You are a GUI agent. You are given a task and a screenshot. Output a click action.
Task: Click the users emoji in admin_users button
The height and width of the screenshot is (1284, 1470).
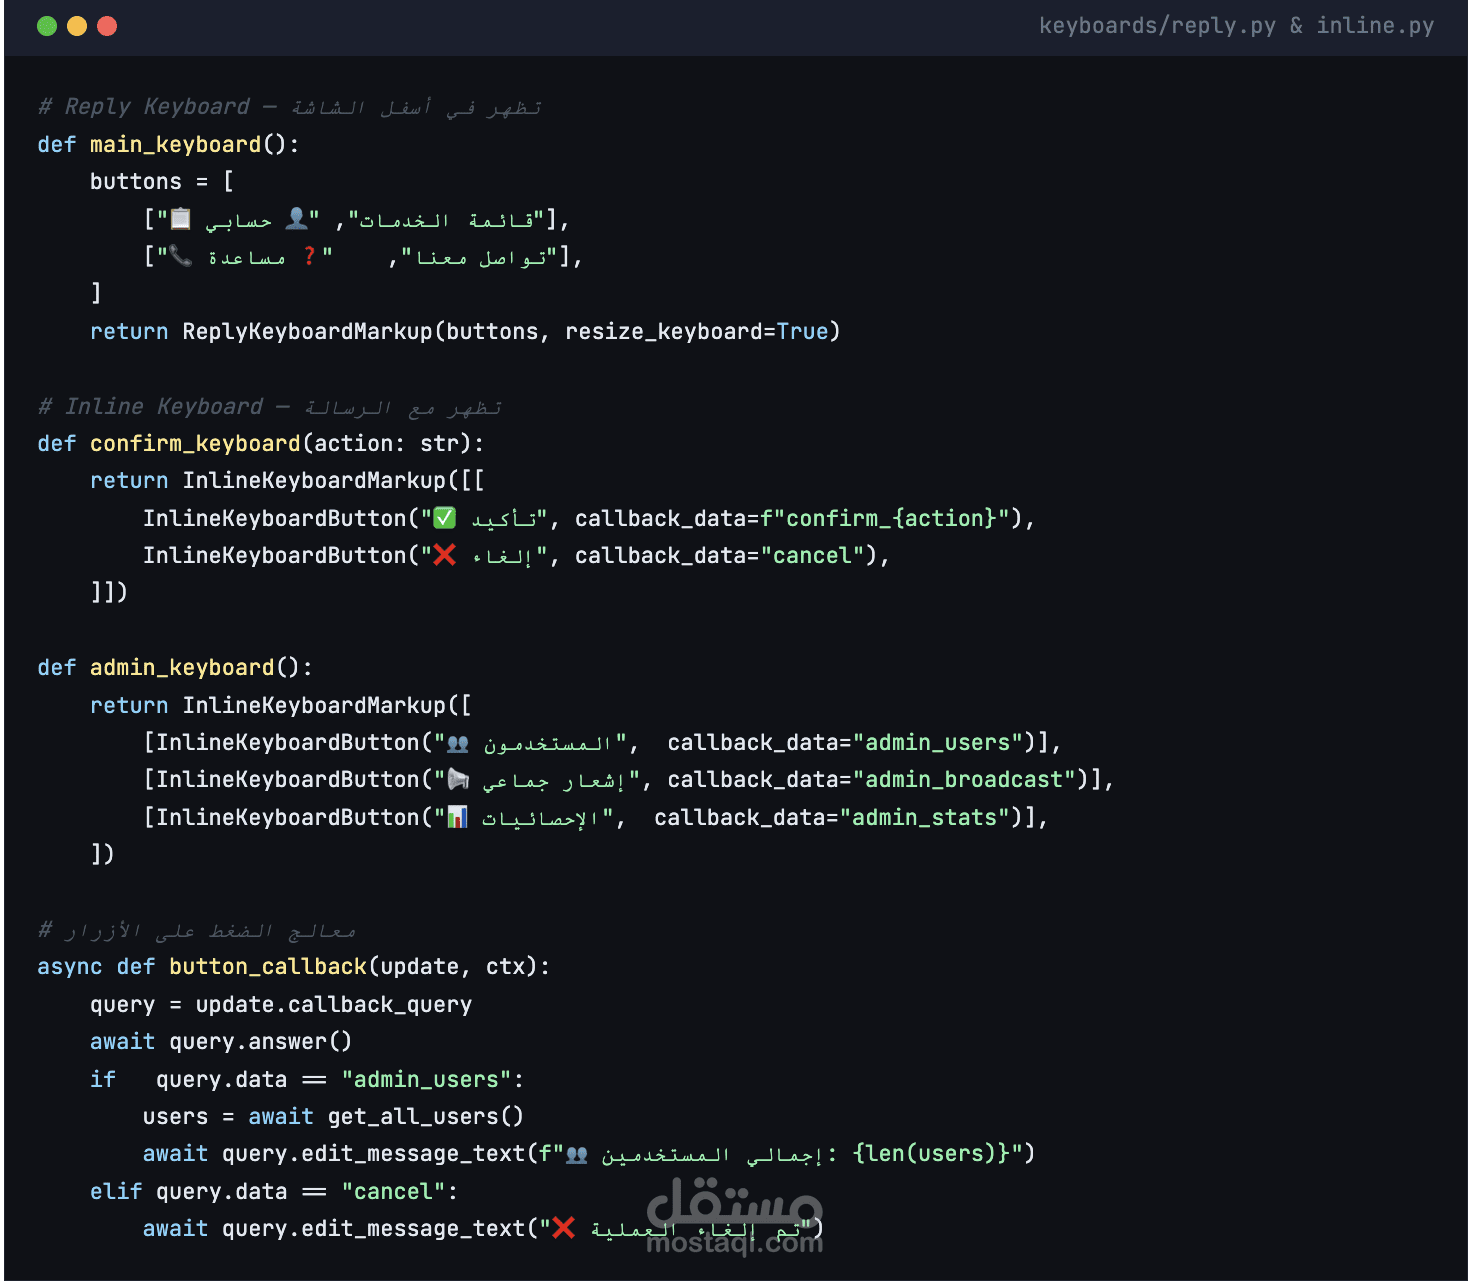tap(458, 743)
